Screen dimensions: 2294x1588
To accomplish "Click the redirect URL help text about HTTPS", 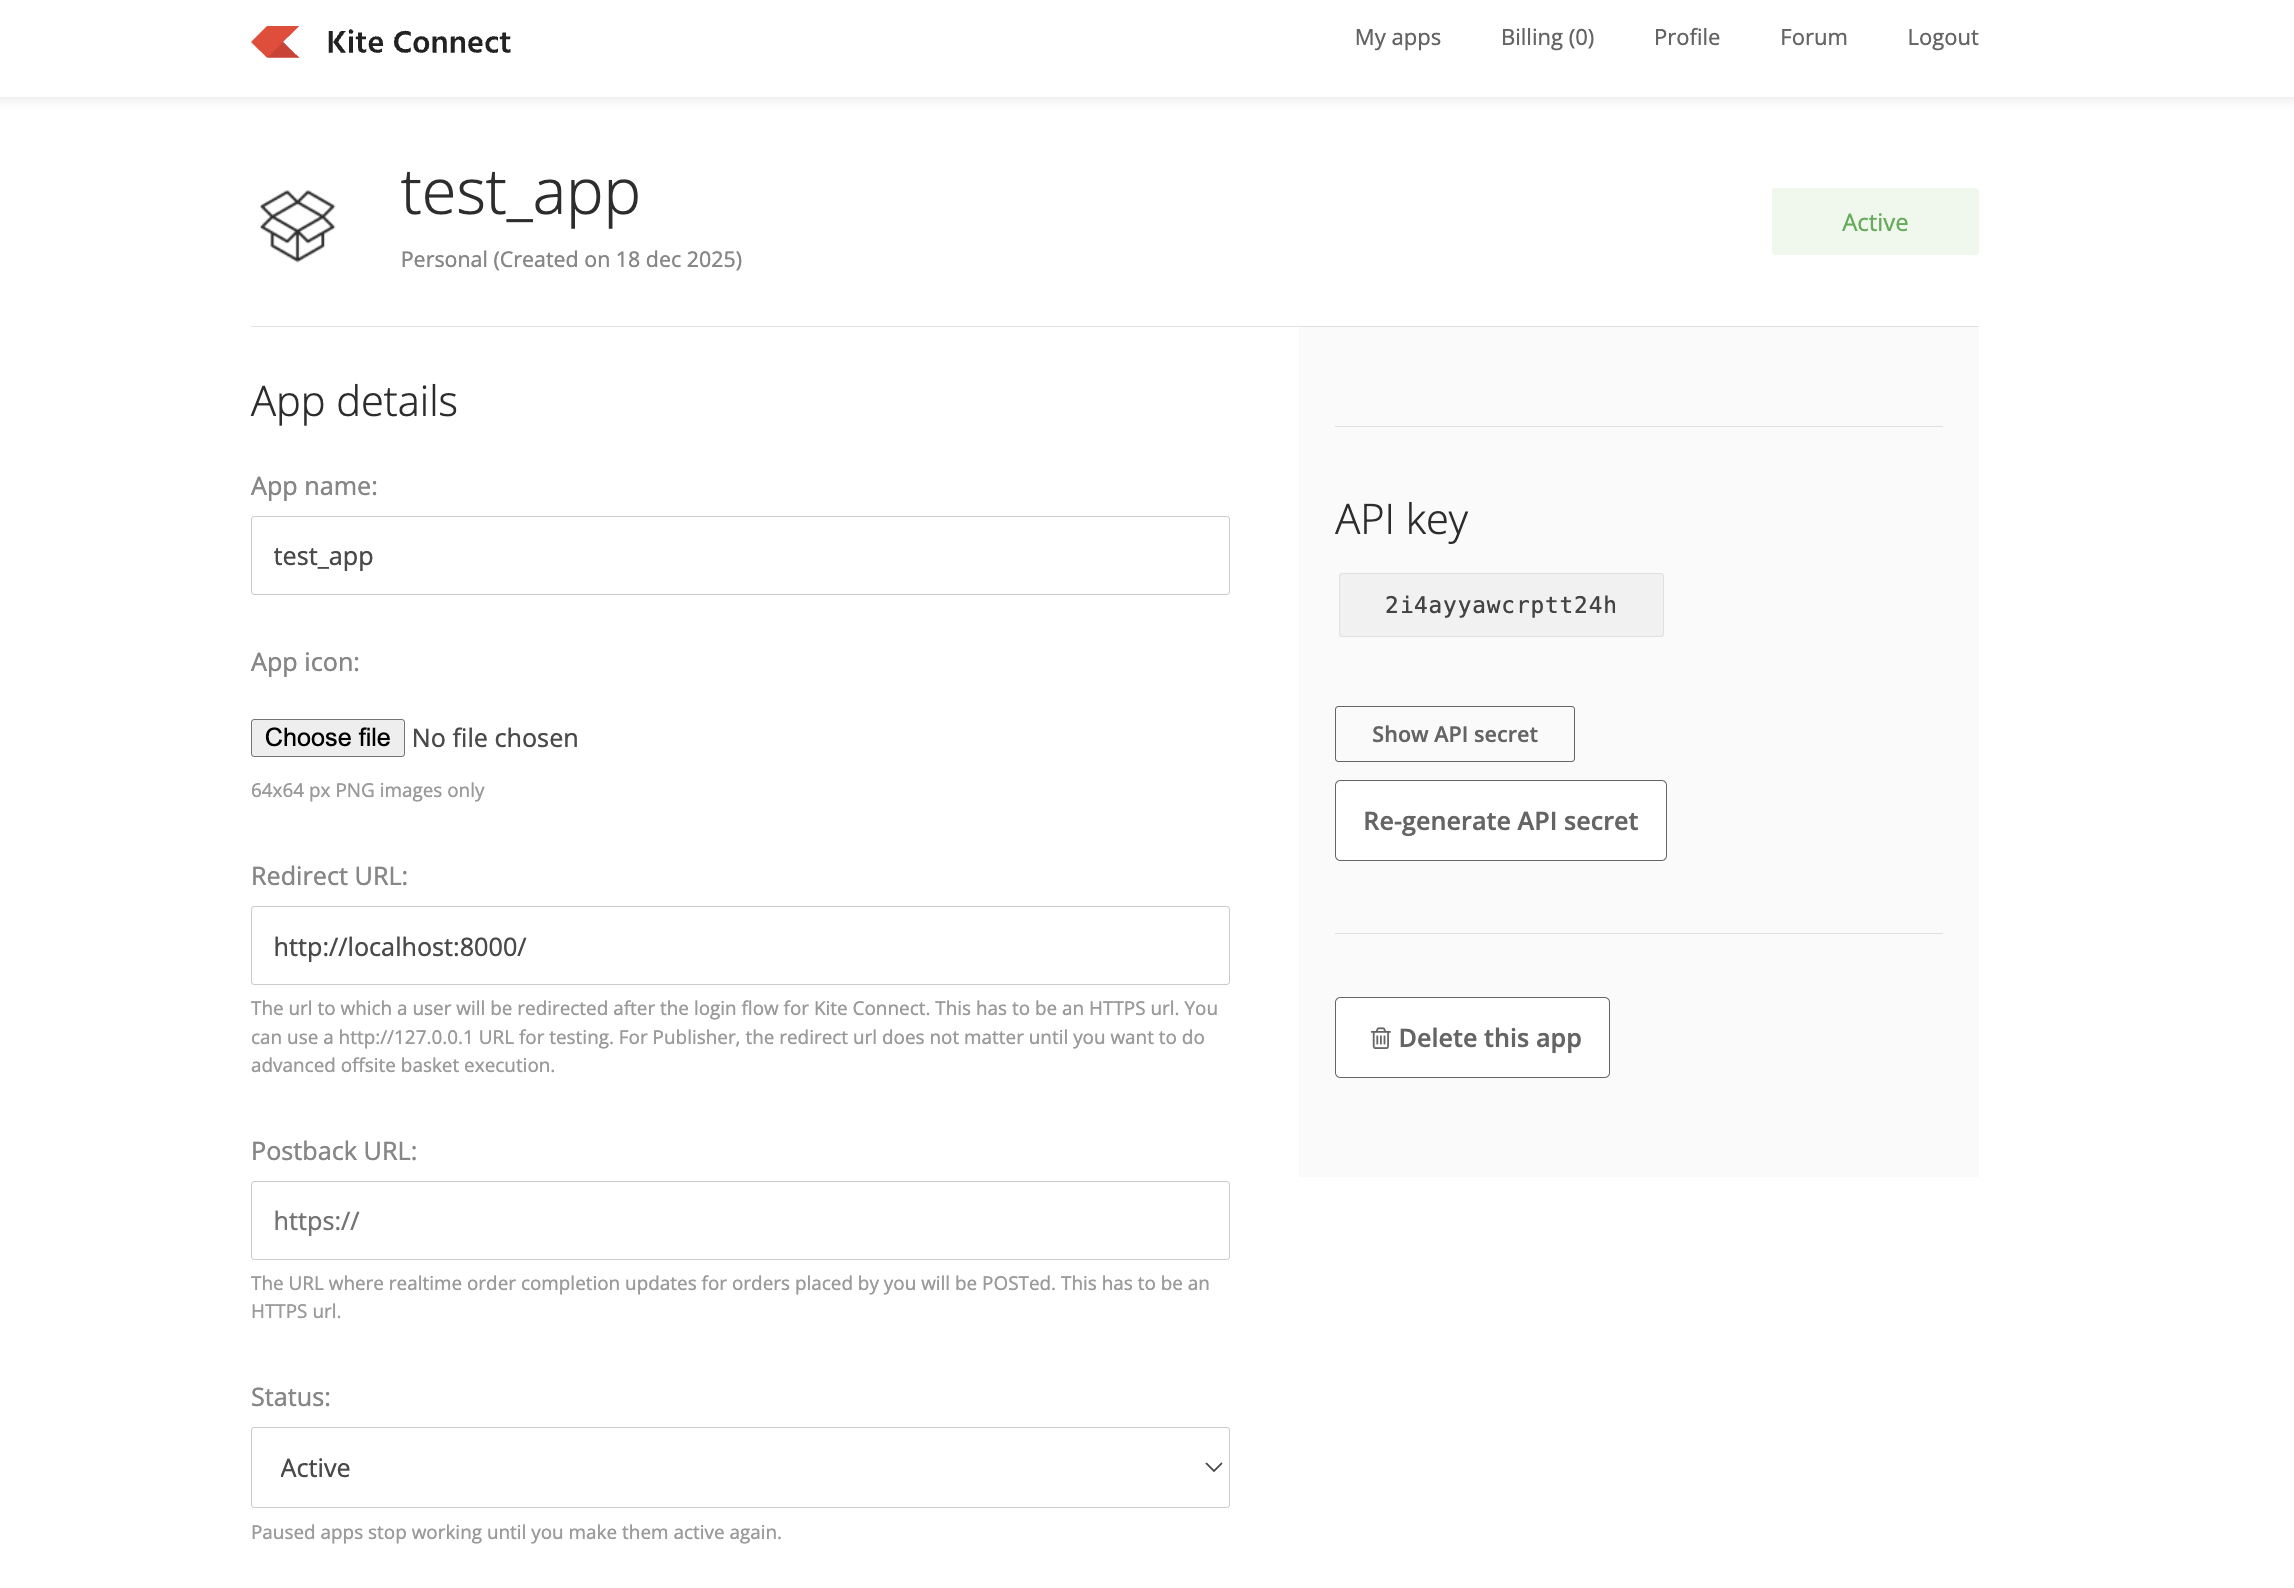I will 734,1037.
